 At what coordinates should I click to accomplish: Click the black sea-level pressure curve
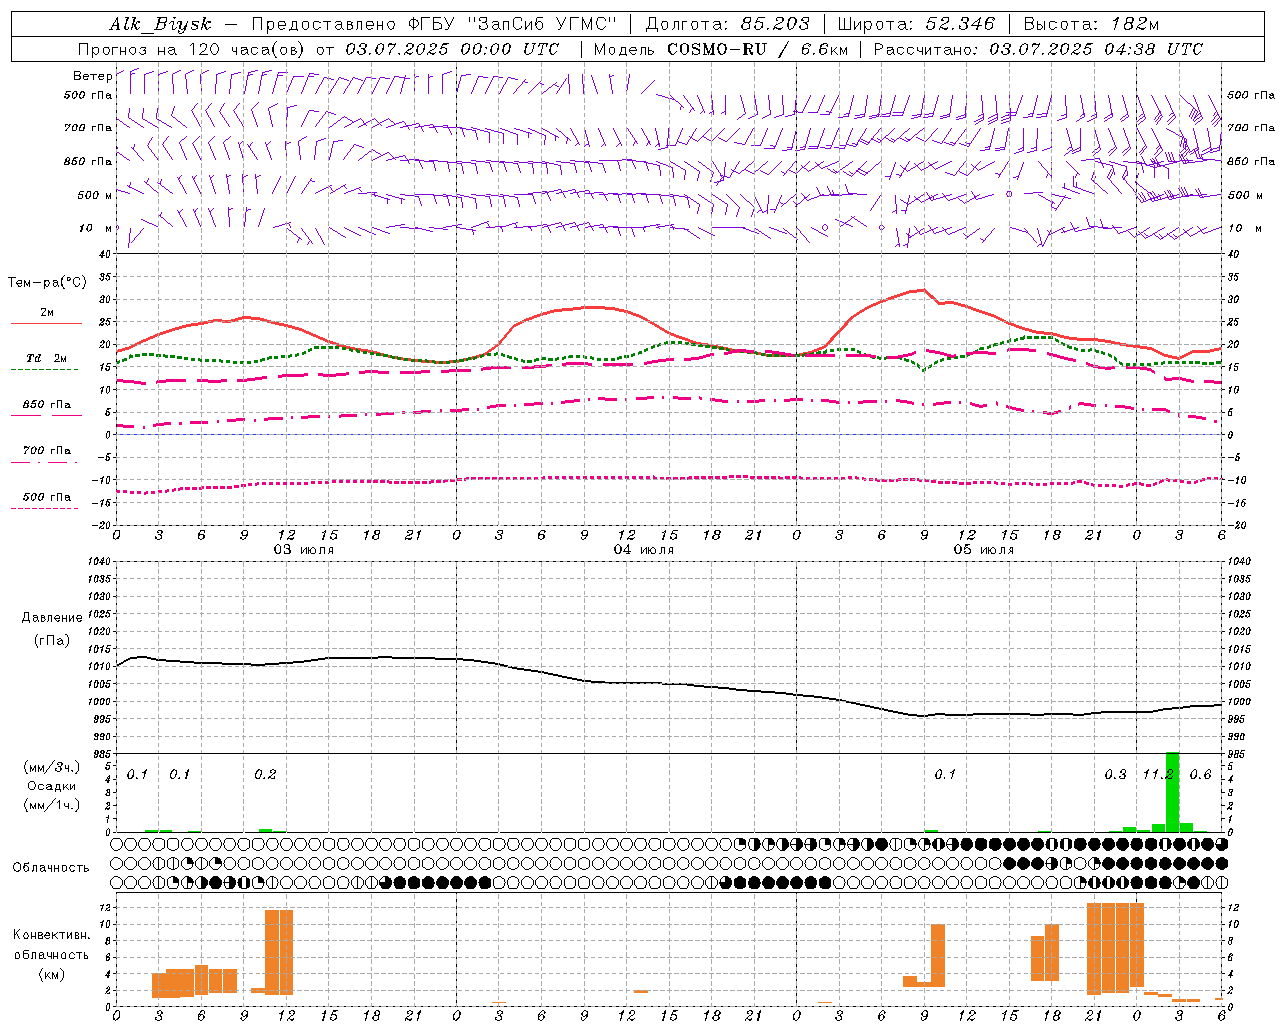670,684
